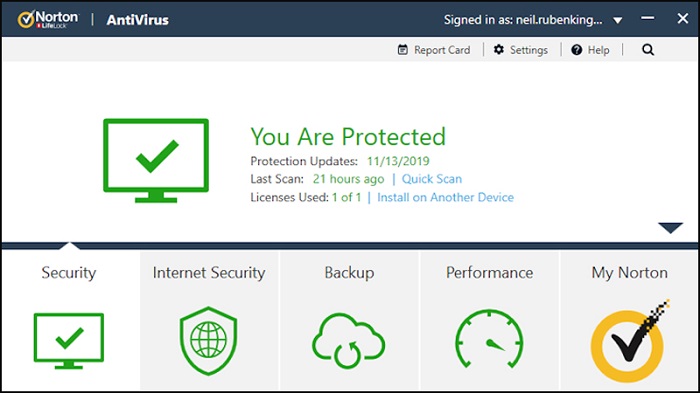Image resolution: width=700 pixels, height=393 pixels.
Task: Open search with the magnifier icon
Action: (x=648, y=50)
